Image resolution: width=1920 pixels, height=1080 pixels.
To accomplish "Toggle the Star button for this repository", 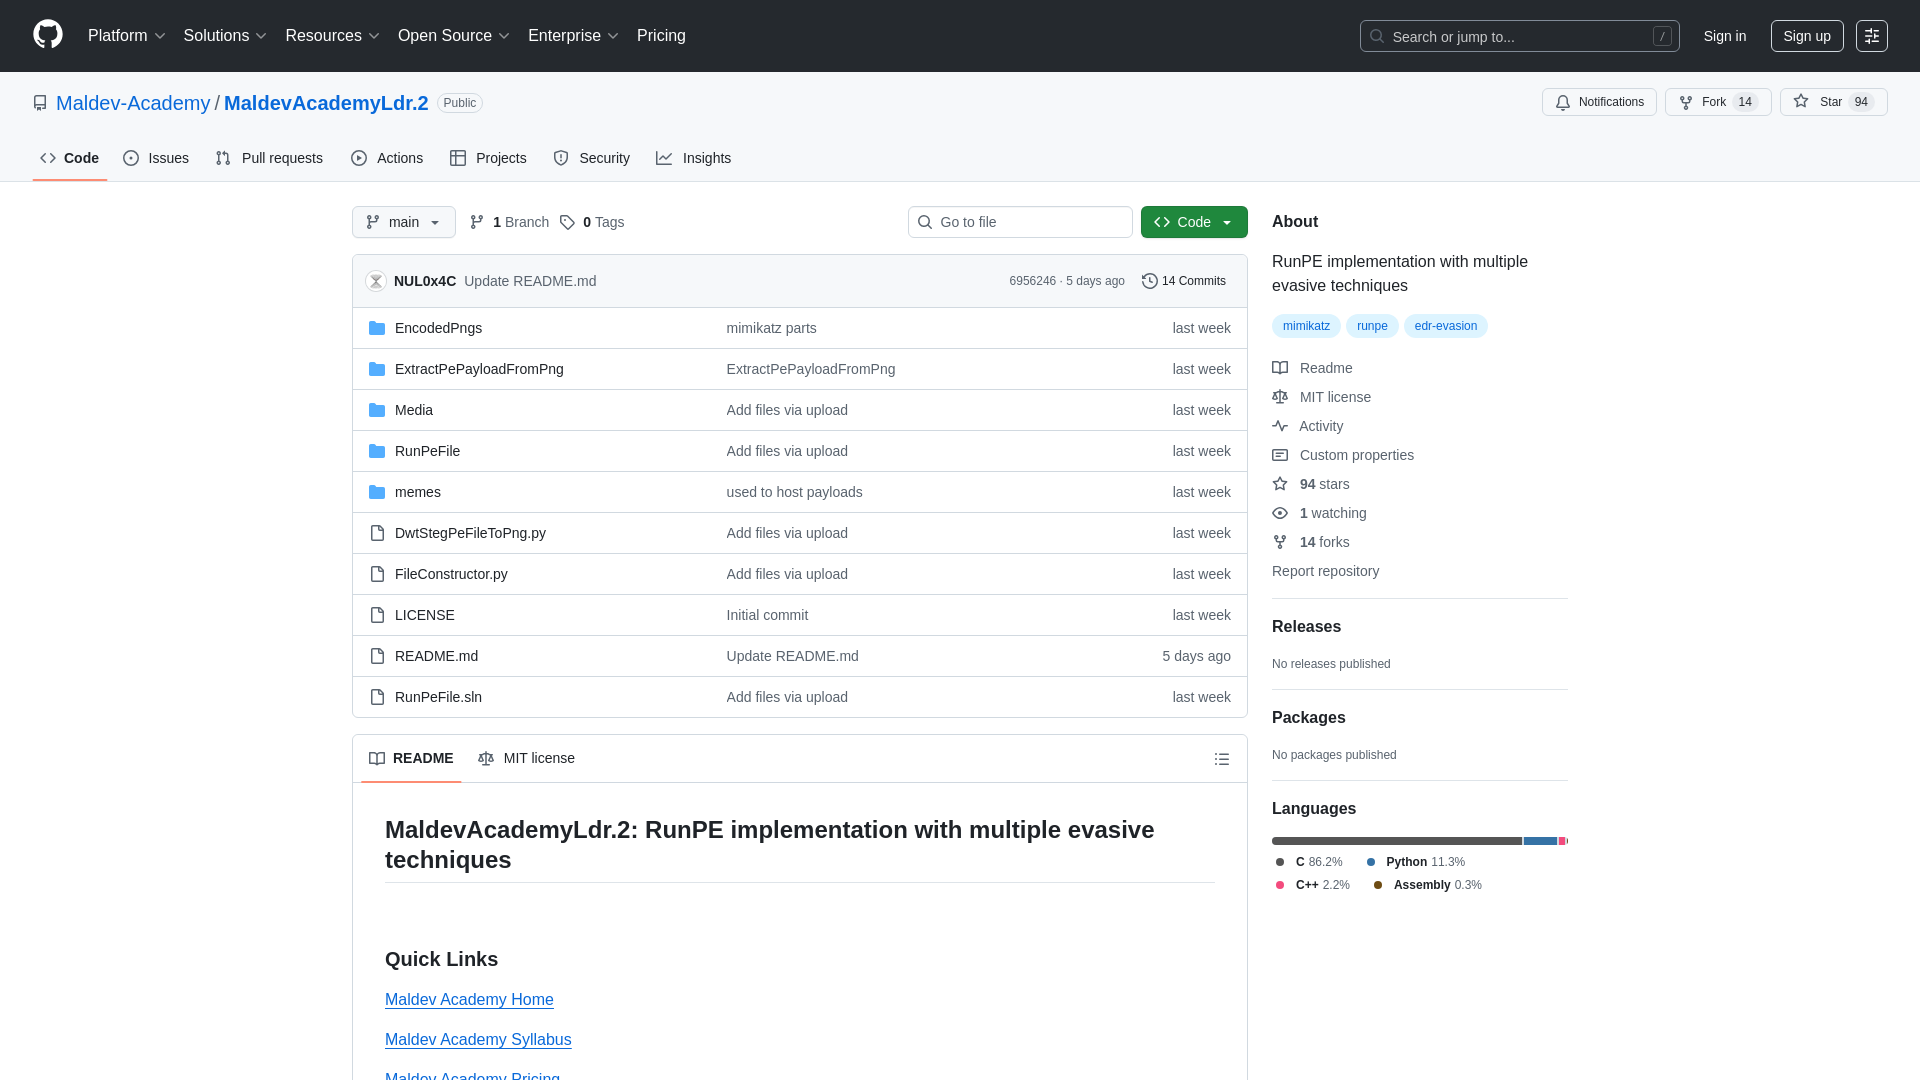I will 1833,102.
